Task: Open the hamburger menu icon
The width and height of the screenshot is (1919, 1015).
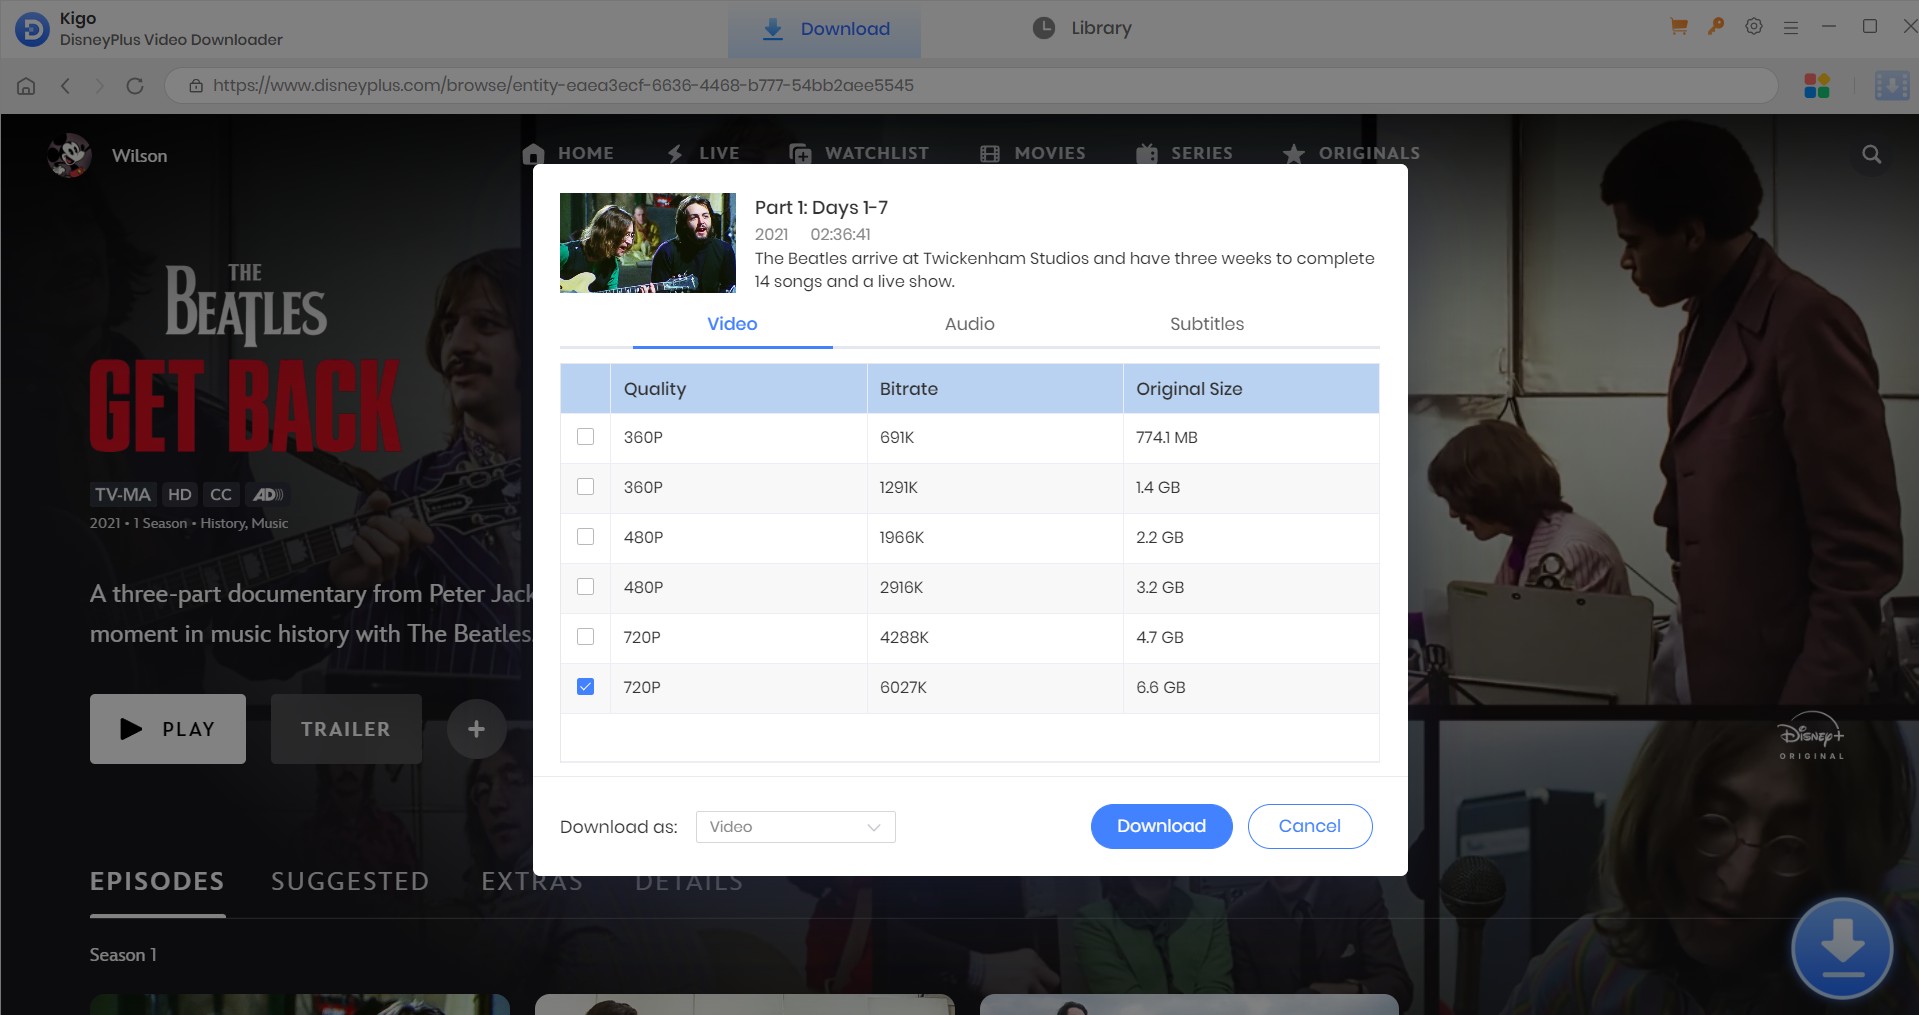Action: [x=1791, y=28]
